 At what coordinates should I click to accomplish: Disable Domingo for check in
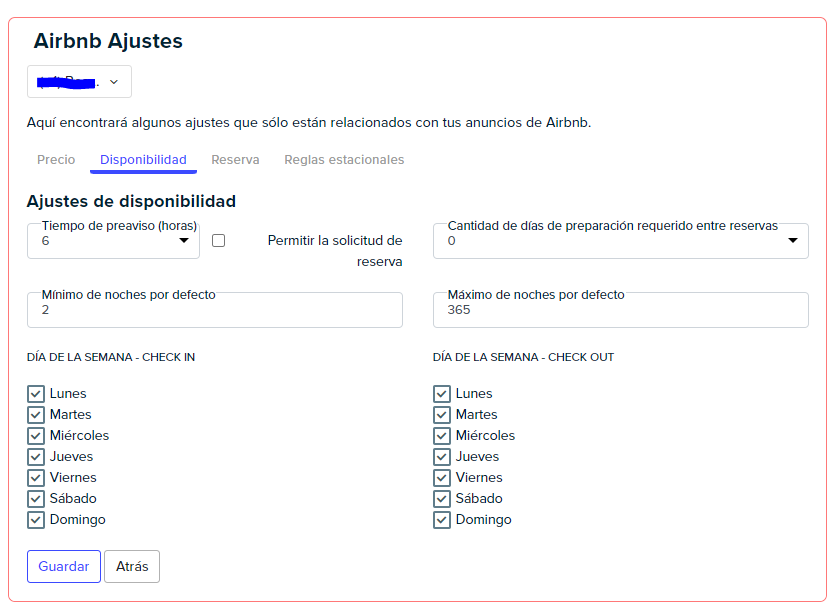point(36,520)
